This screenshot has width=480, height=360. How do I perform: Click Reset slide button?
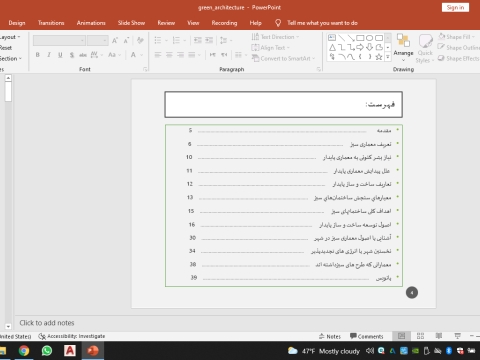(x=6, y=48)
